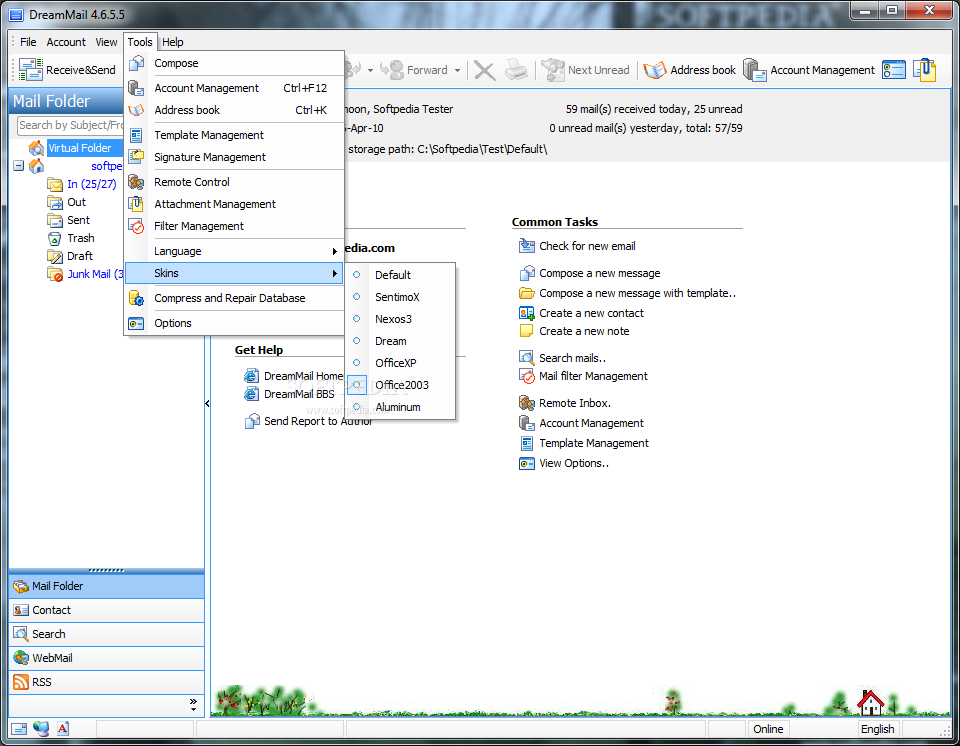This screenshot has width=960, height=746.
Task: Choose Compress and Repair Database
Action: point(234,298)
